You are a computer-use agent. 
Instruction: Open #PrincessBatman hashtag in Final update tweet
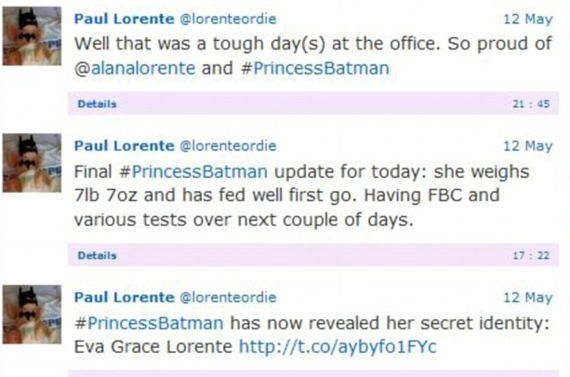[194, 171]
